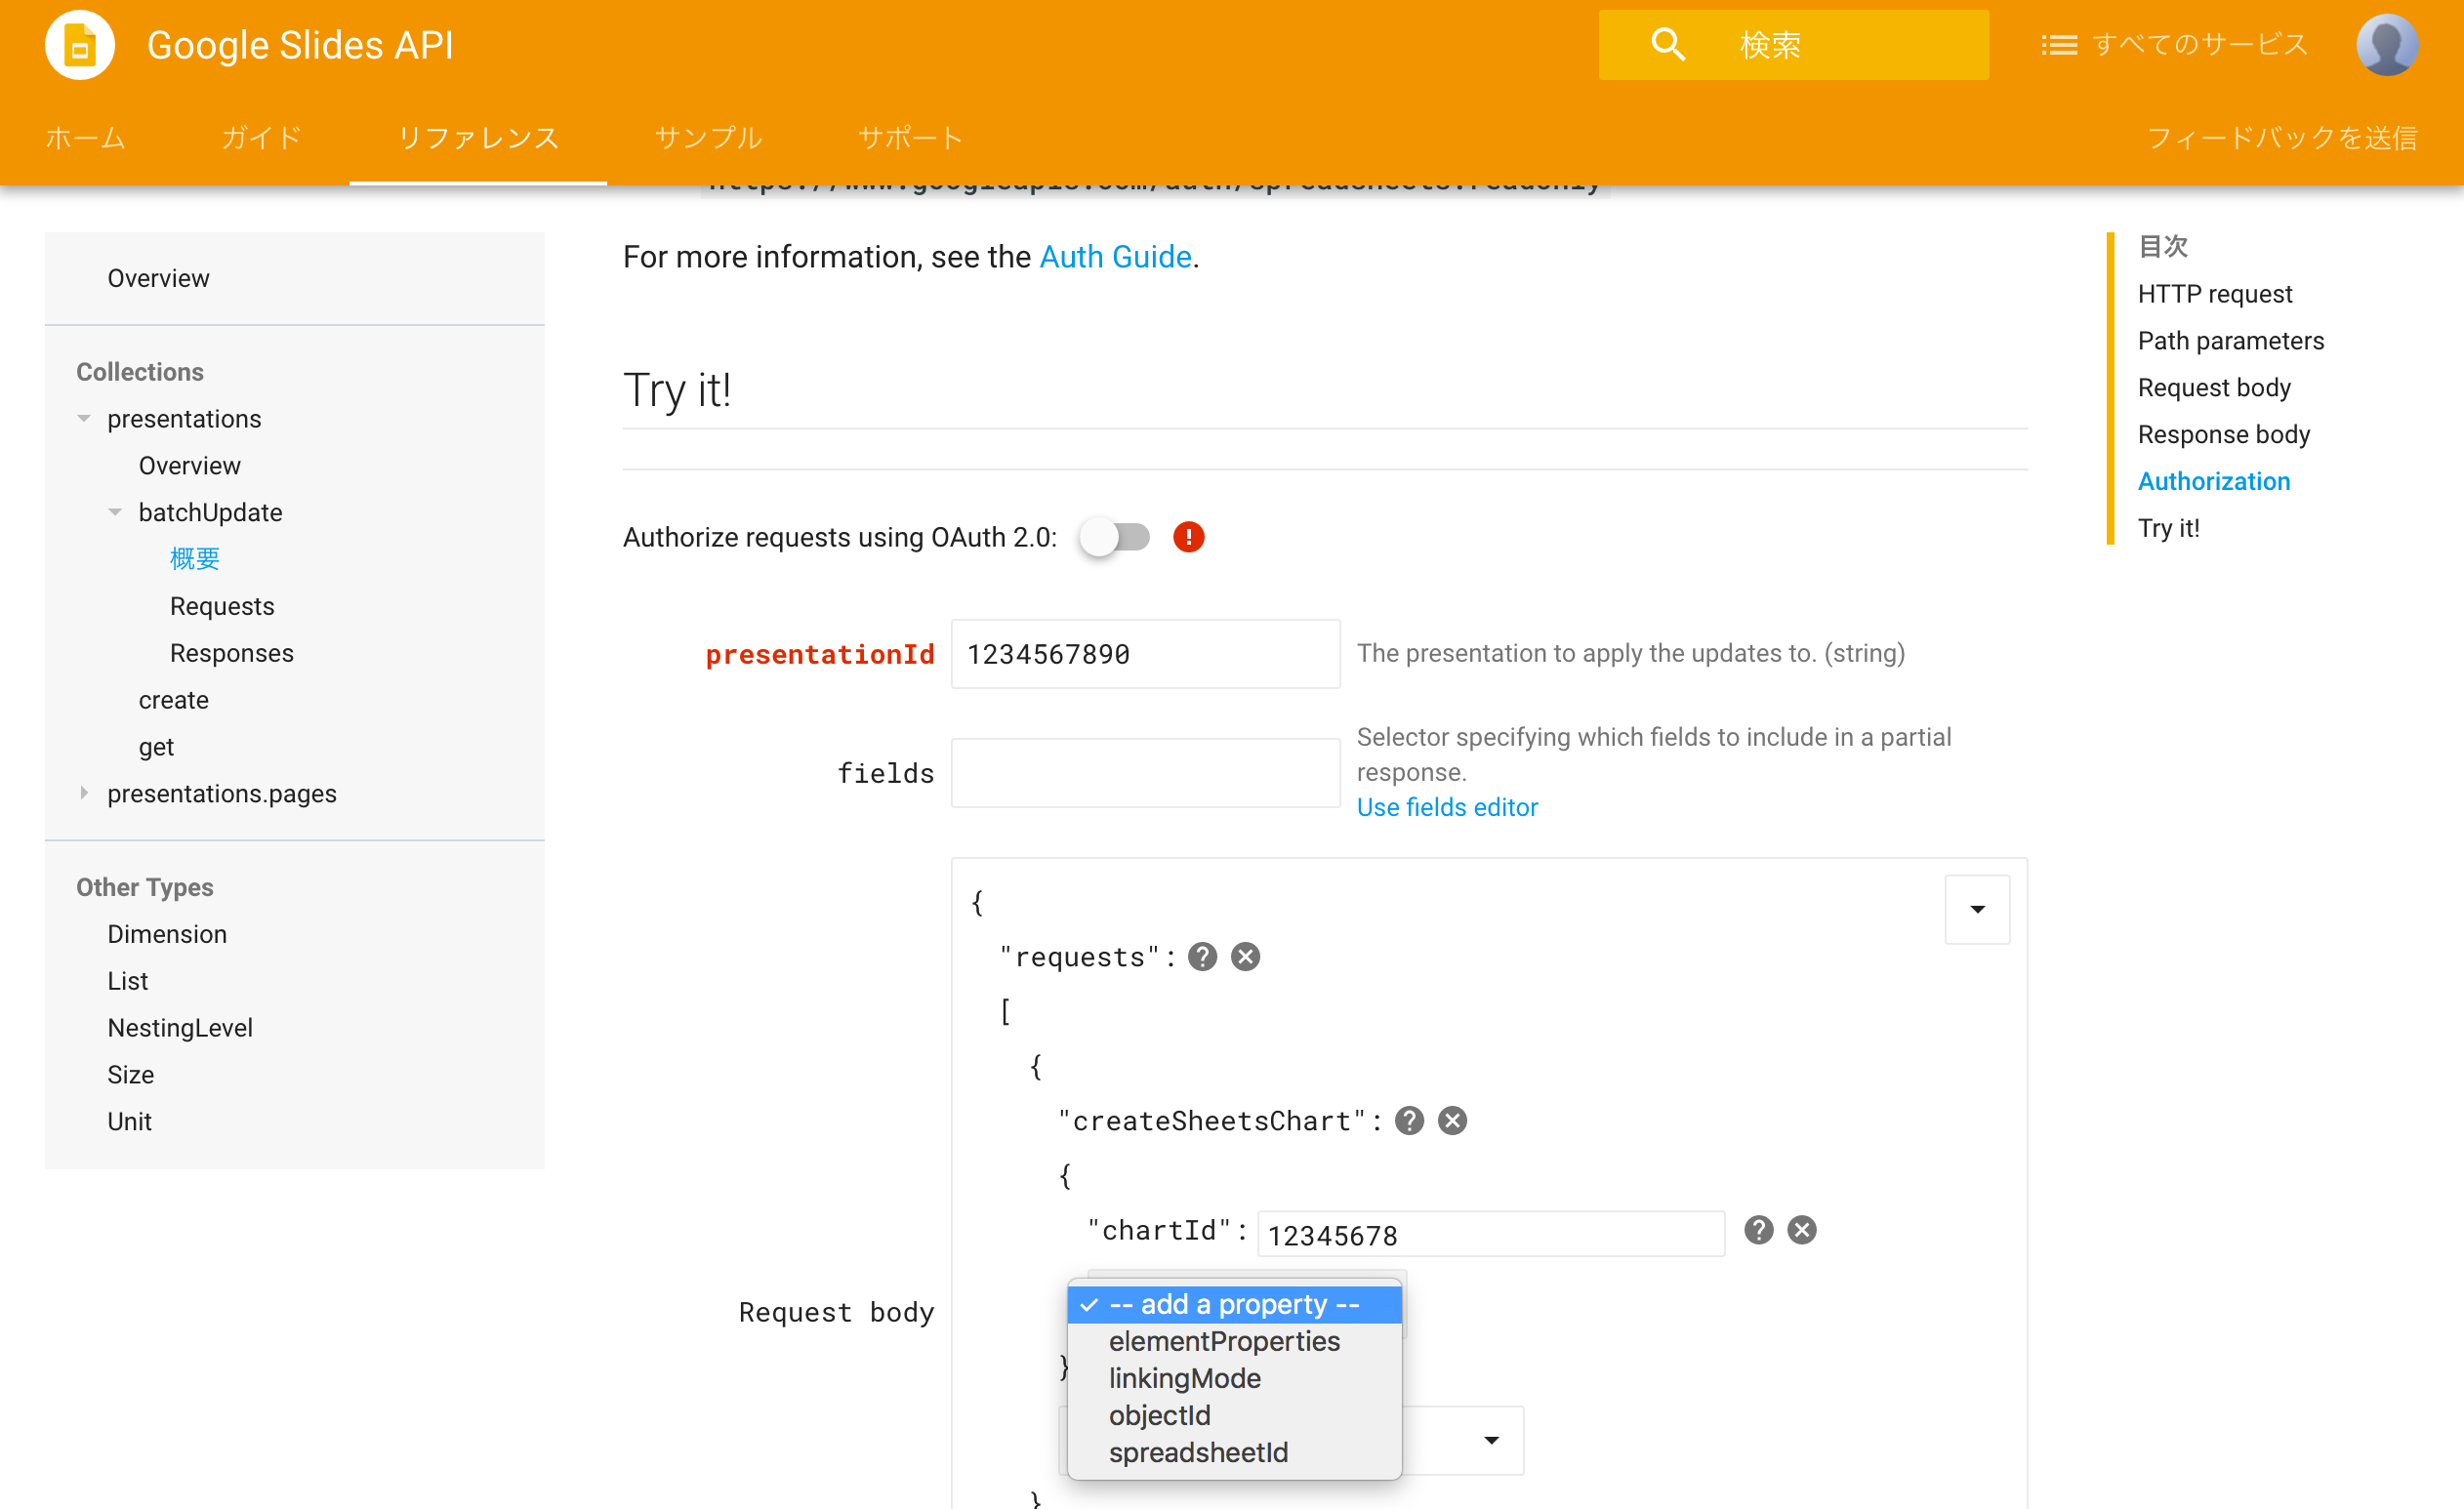Click the presentationId input field

[x=1145, y=654]
